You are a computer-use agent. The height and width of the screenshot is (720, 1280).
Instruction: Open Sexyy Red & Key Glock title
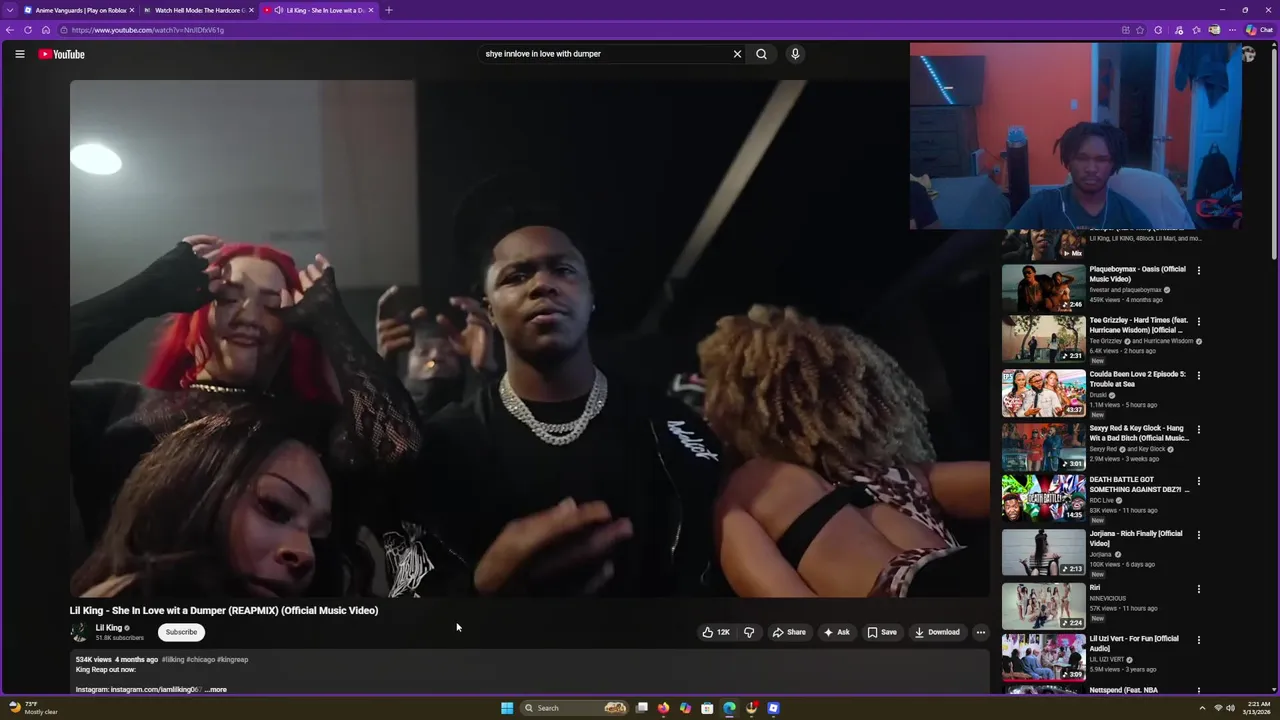click(1139, 433)
